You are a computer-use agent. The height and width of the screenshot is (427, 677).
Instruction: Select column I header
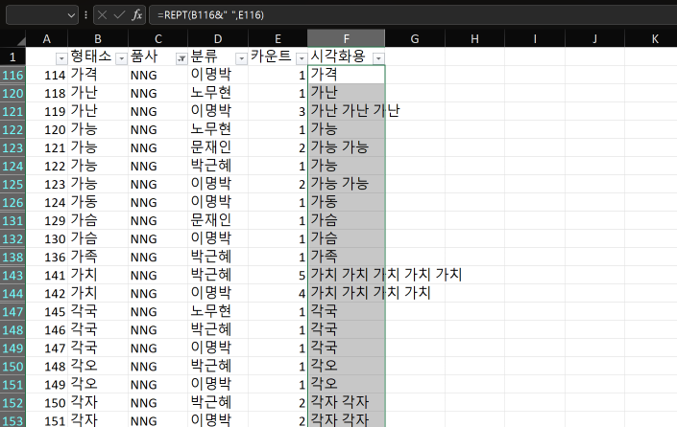point(535,39)
